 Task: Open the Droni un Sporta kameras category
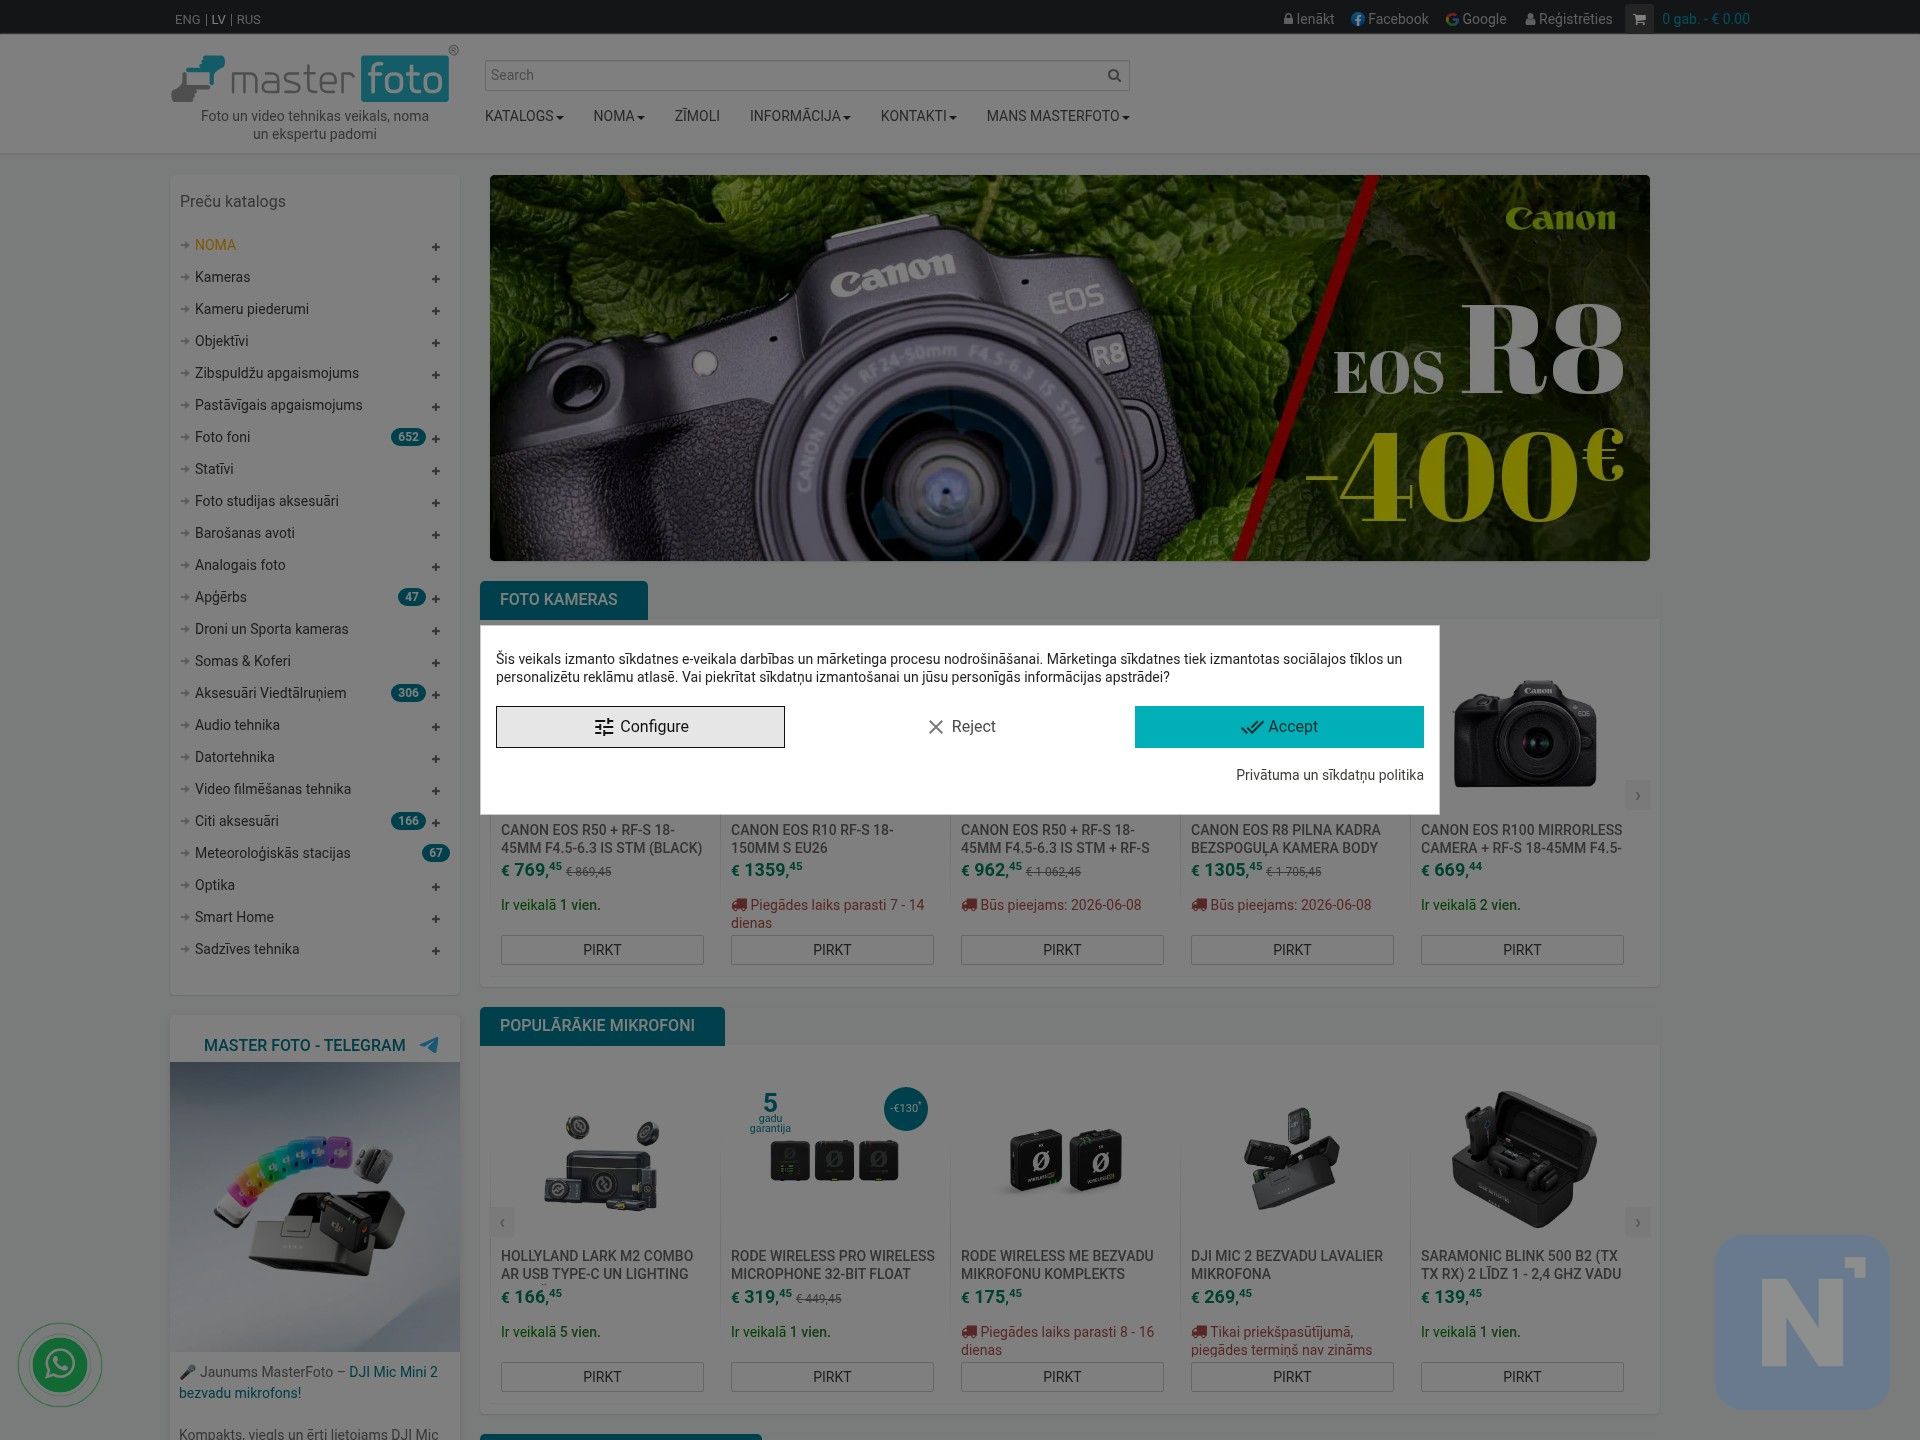click(x=272, y=629)
